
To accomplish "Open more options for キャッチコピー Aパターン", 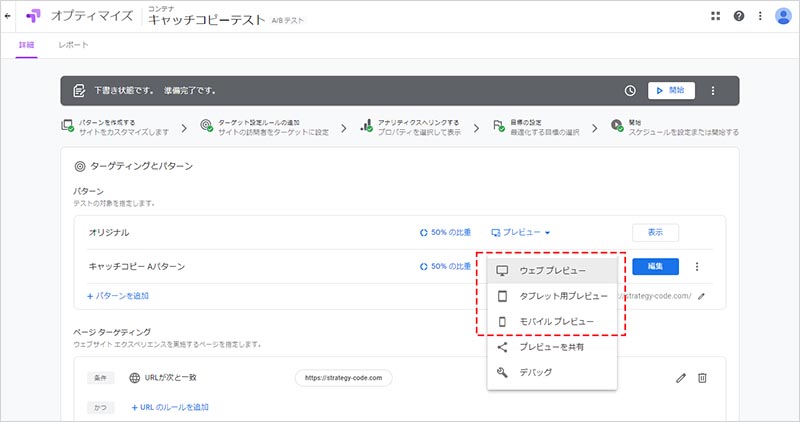I will 697,266.
